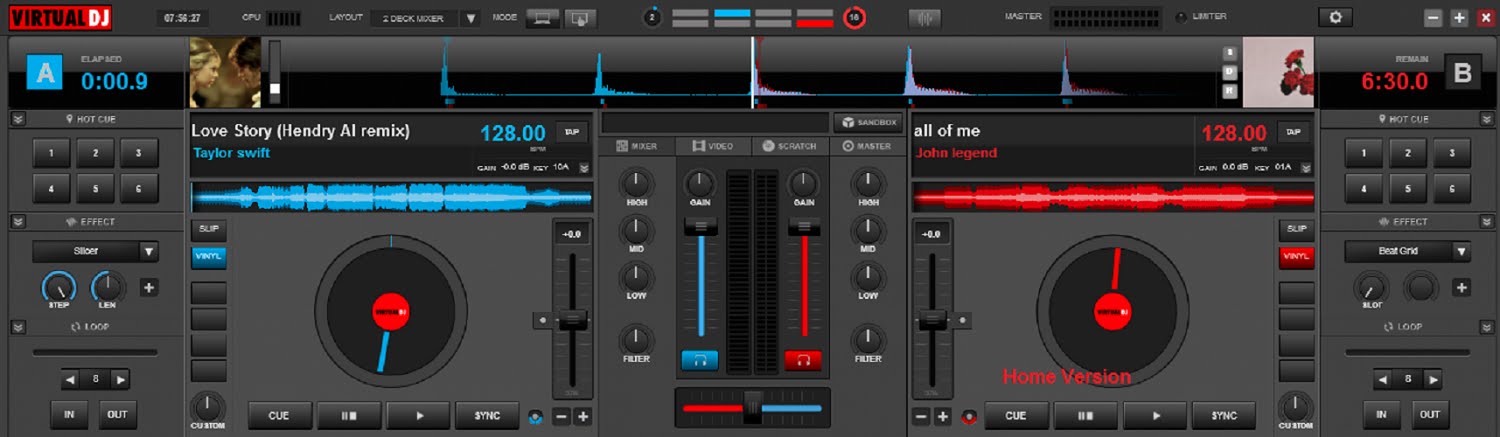Open the VirtualDJ settings gear

(1335, 18)
